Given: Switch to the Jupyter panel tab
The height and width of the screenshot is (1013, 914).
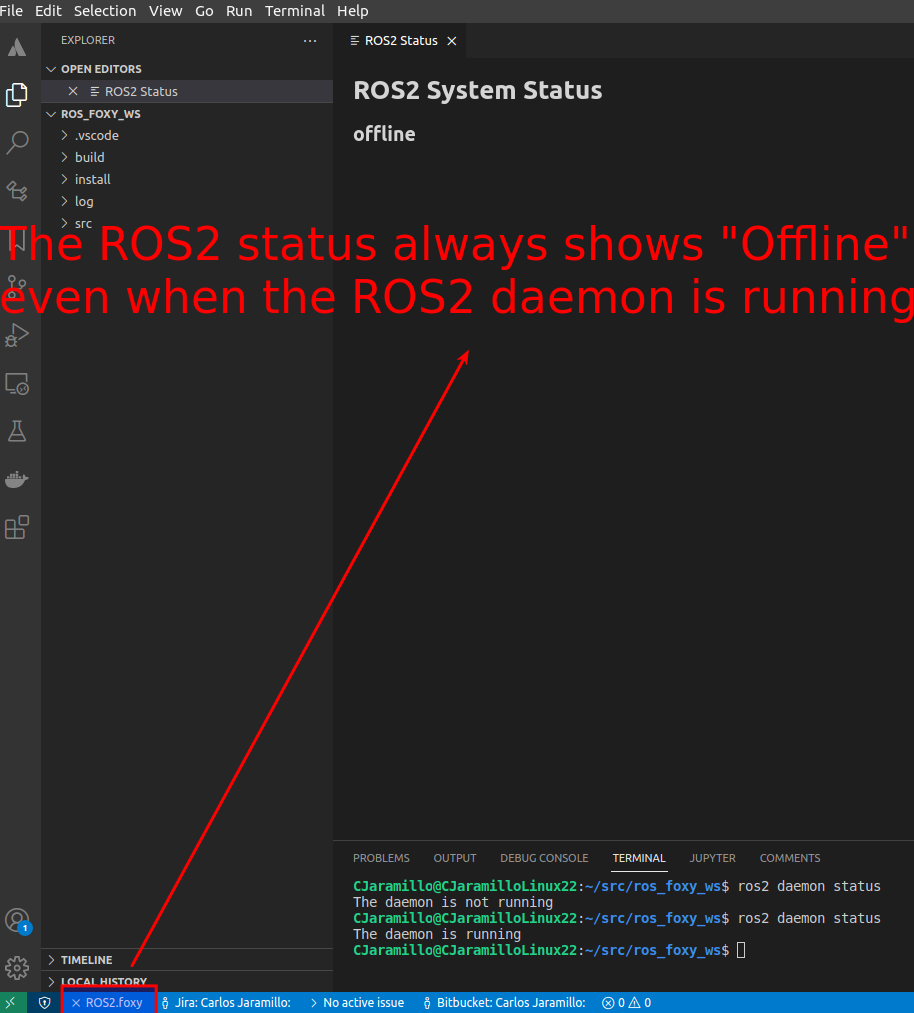Looking at the screenshot, I should coord(712,858).
